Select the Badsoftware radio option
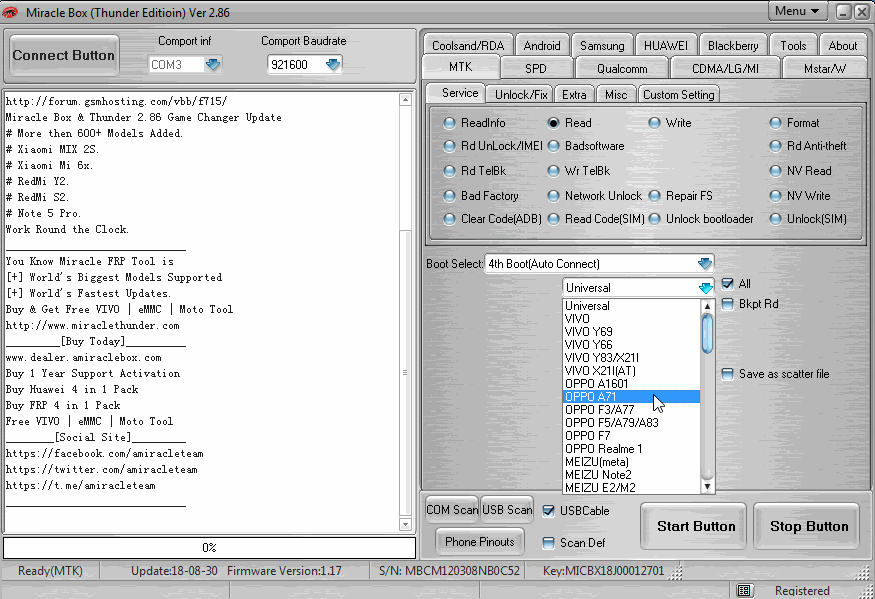 [x=553, y=146]
